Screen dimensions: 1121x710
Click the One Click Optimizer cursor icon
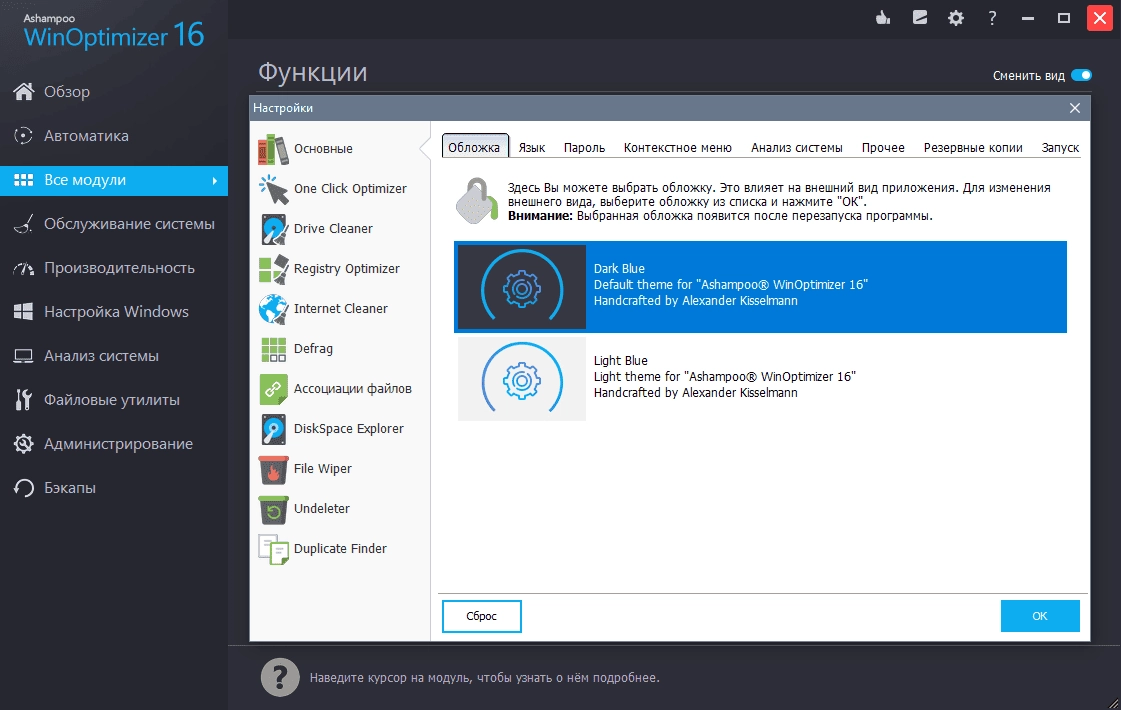(273, 189)
